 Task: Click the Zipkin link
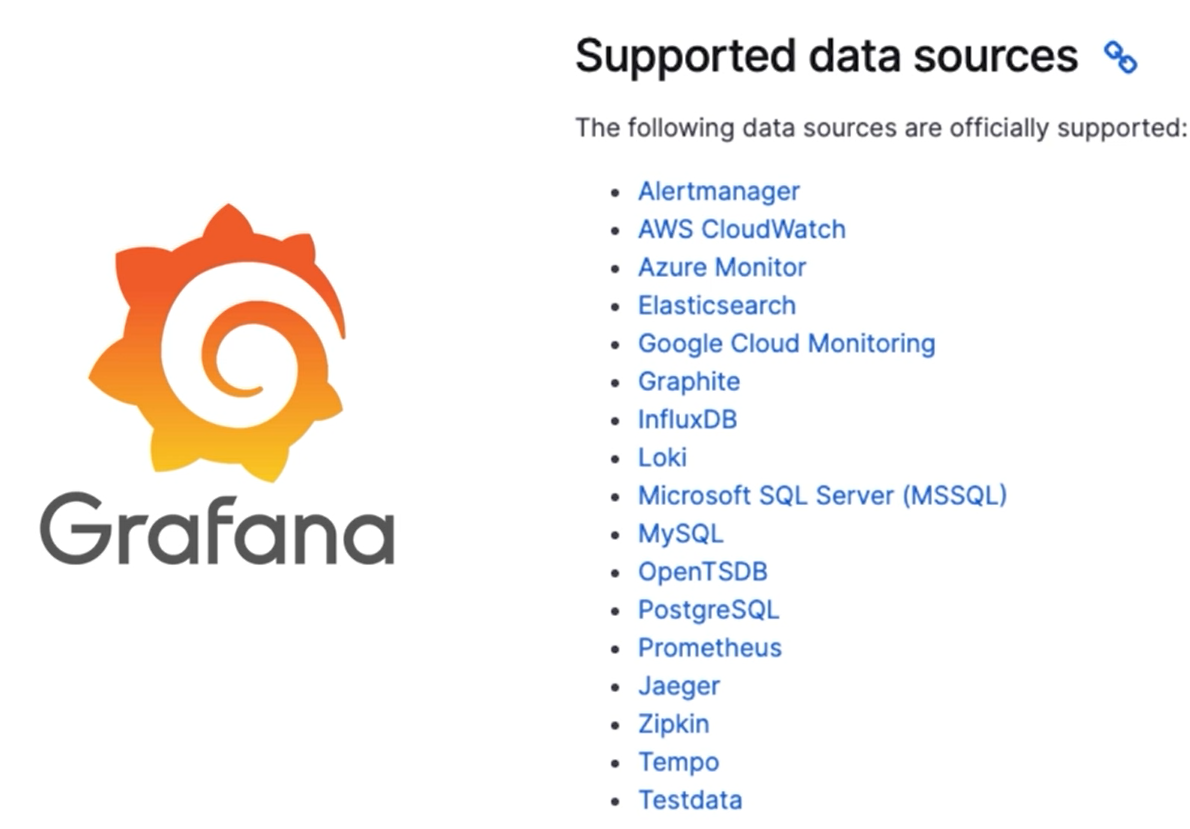(x=674, y=724)
